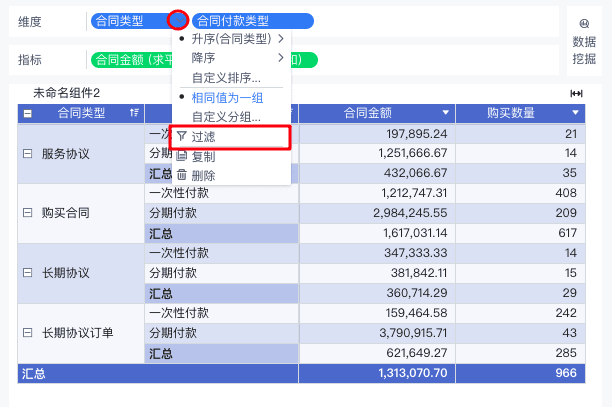Viewport: 612px width, 407px height.
Task: Collapse all rows via header minus icon
Action: [x=28, y=113]
